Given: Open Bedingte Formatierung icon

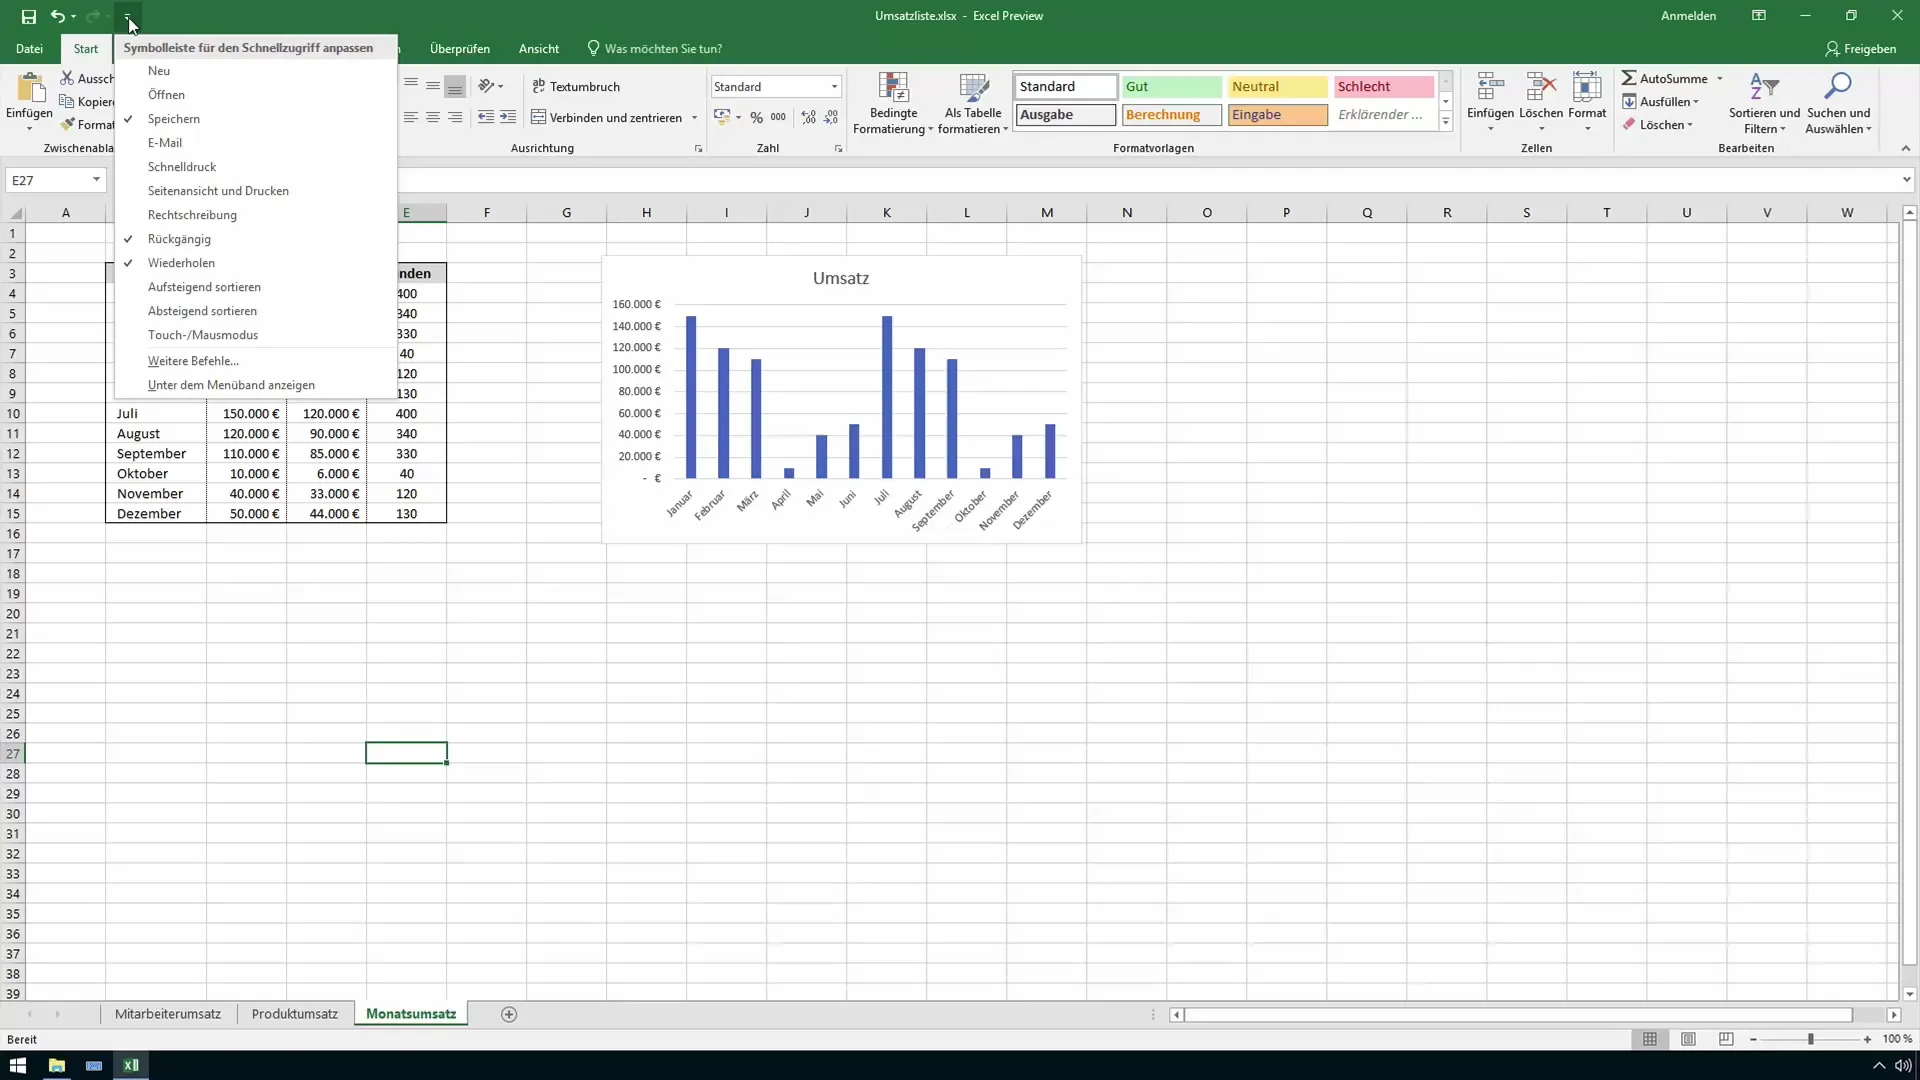Looking at the screenshot, I should (893, 88).
